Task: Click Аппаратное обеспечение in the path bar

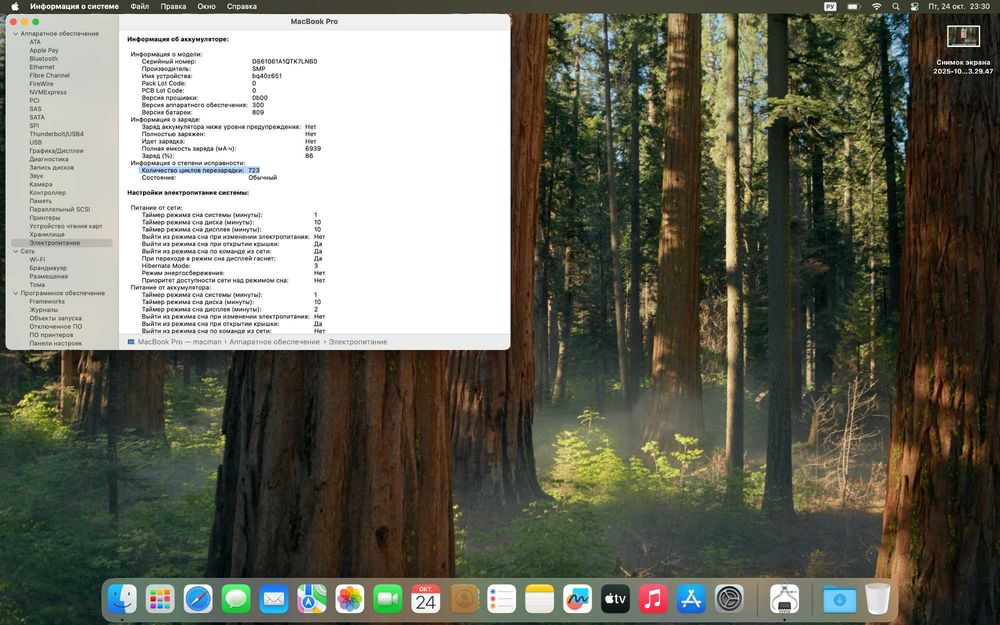Action: click(274, 342)
